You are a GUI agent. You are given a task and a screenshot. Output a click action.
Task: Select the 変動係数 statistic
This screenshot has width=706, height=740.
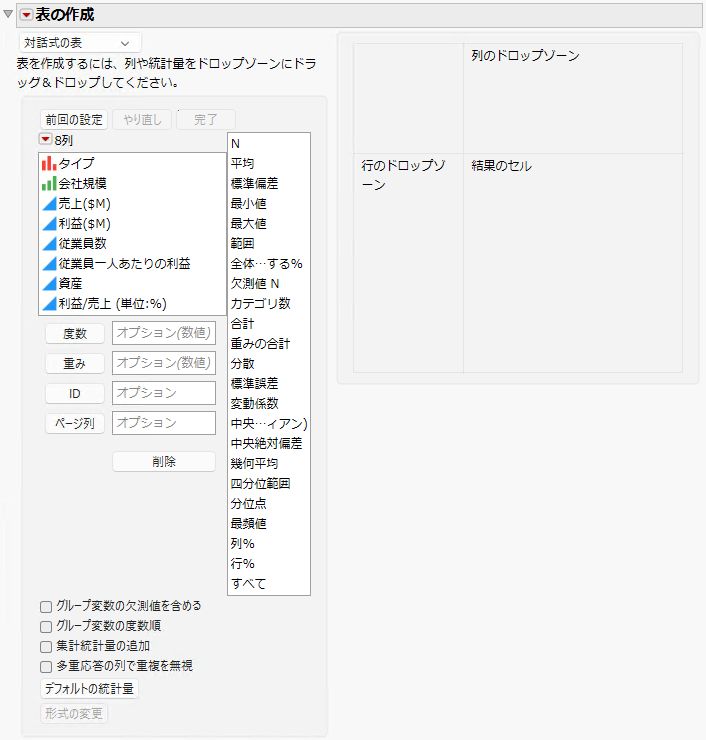coord(254,404)
